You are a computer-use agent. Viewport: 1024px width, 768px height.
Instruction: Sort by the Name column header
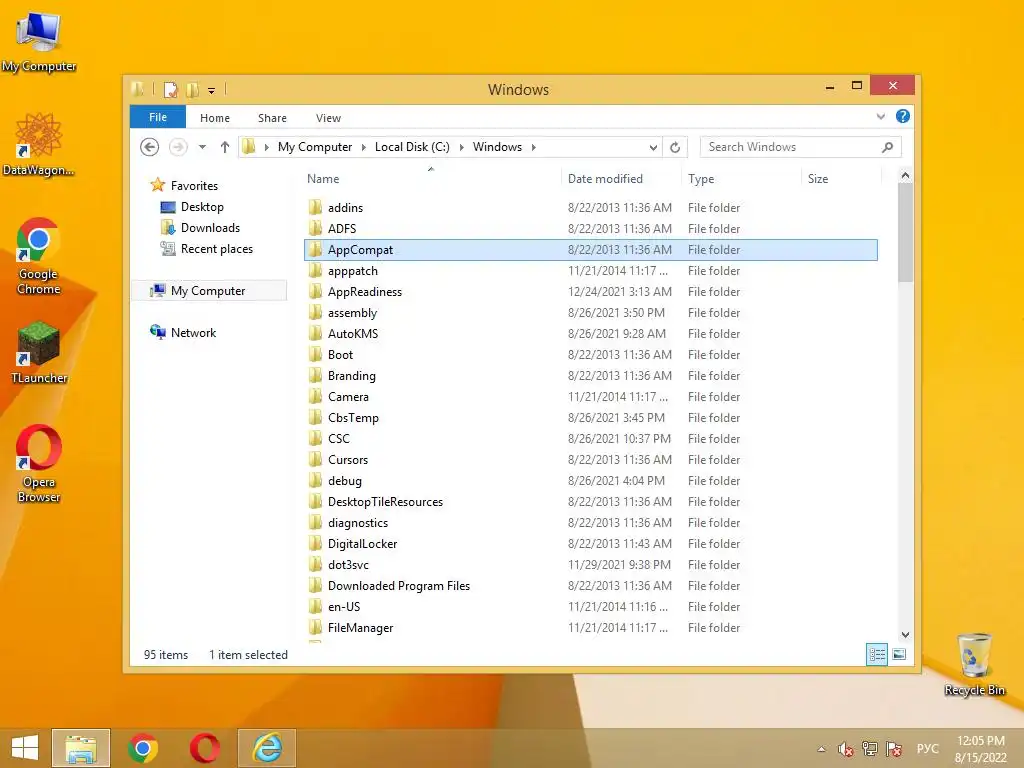[x=323, y=179]
